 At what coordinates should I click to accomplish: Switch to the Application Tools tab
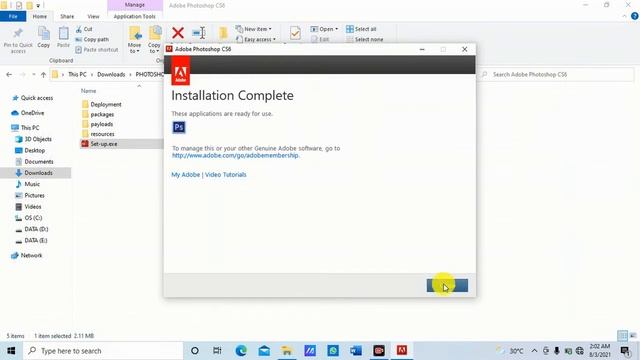point(135,16)
